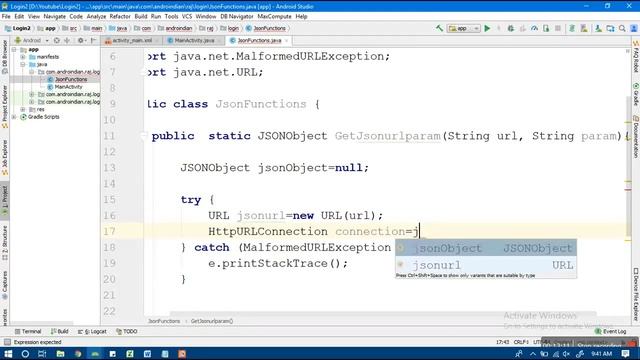Viewport: 640px width, 360px height.
Task: Open the app run configuration dropdown
Action: point(464,29)
